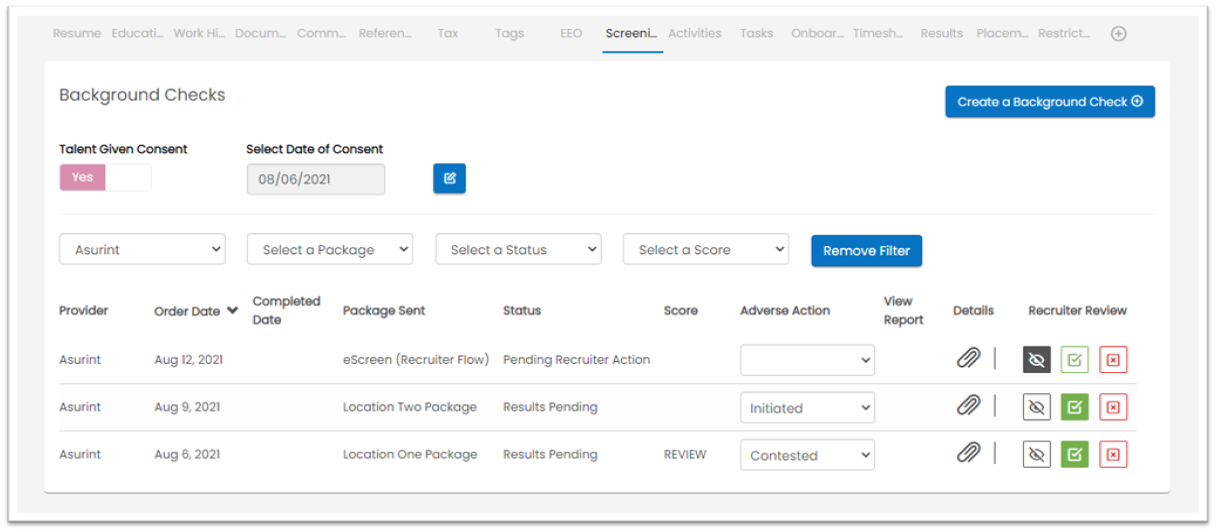Open empty Adverse Action dropdown for Aug 12

click(807, 360)
